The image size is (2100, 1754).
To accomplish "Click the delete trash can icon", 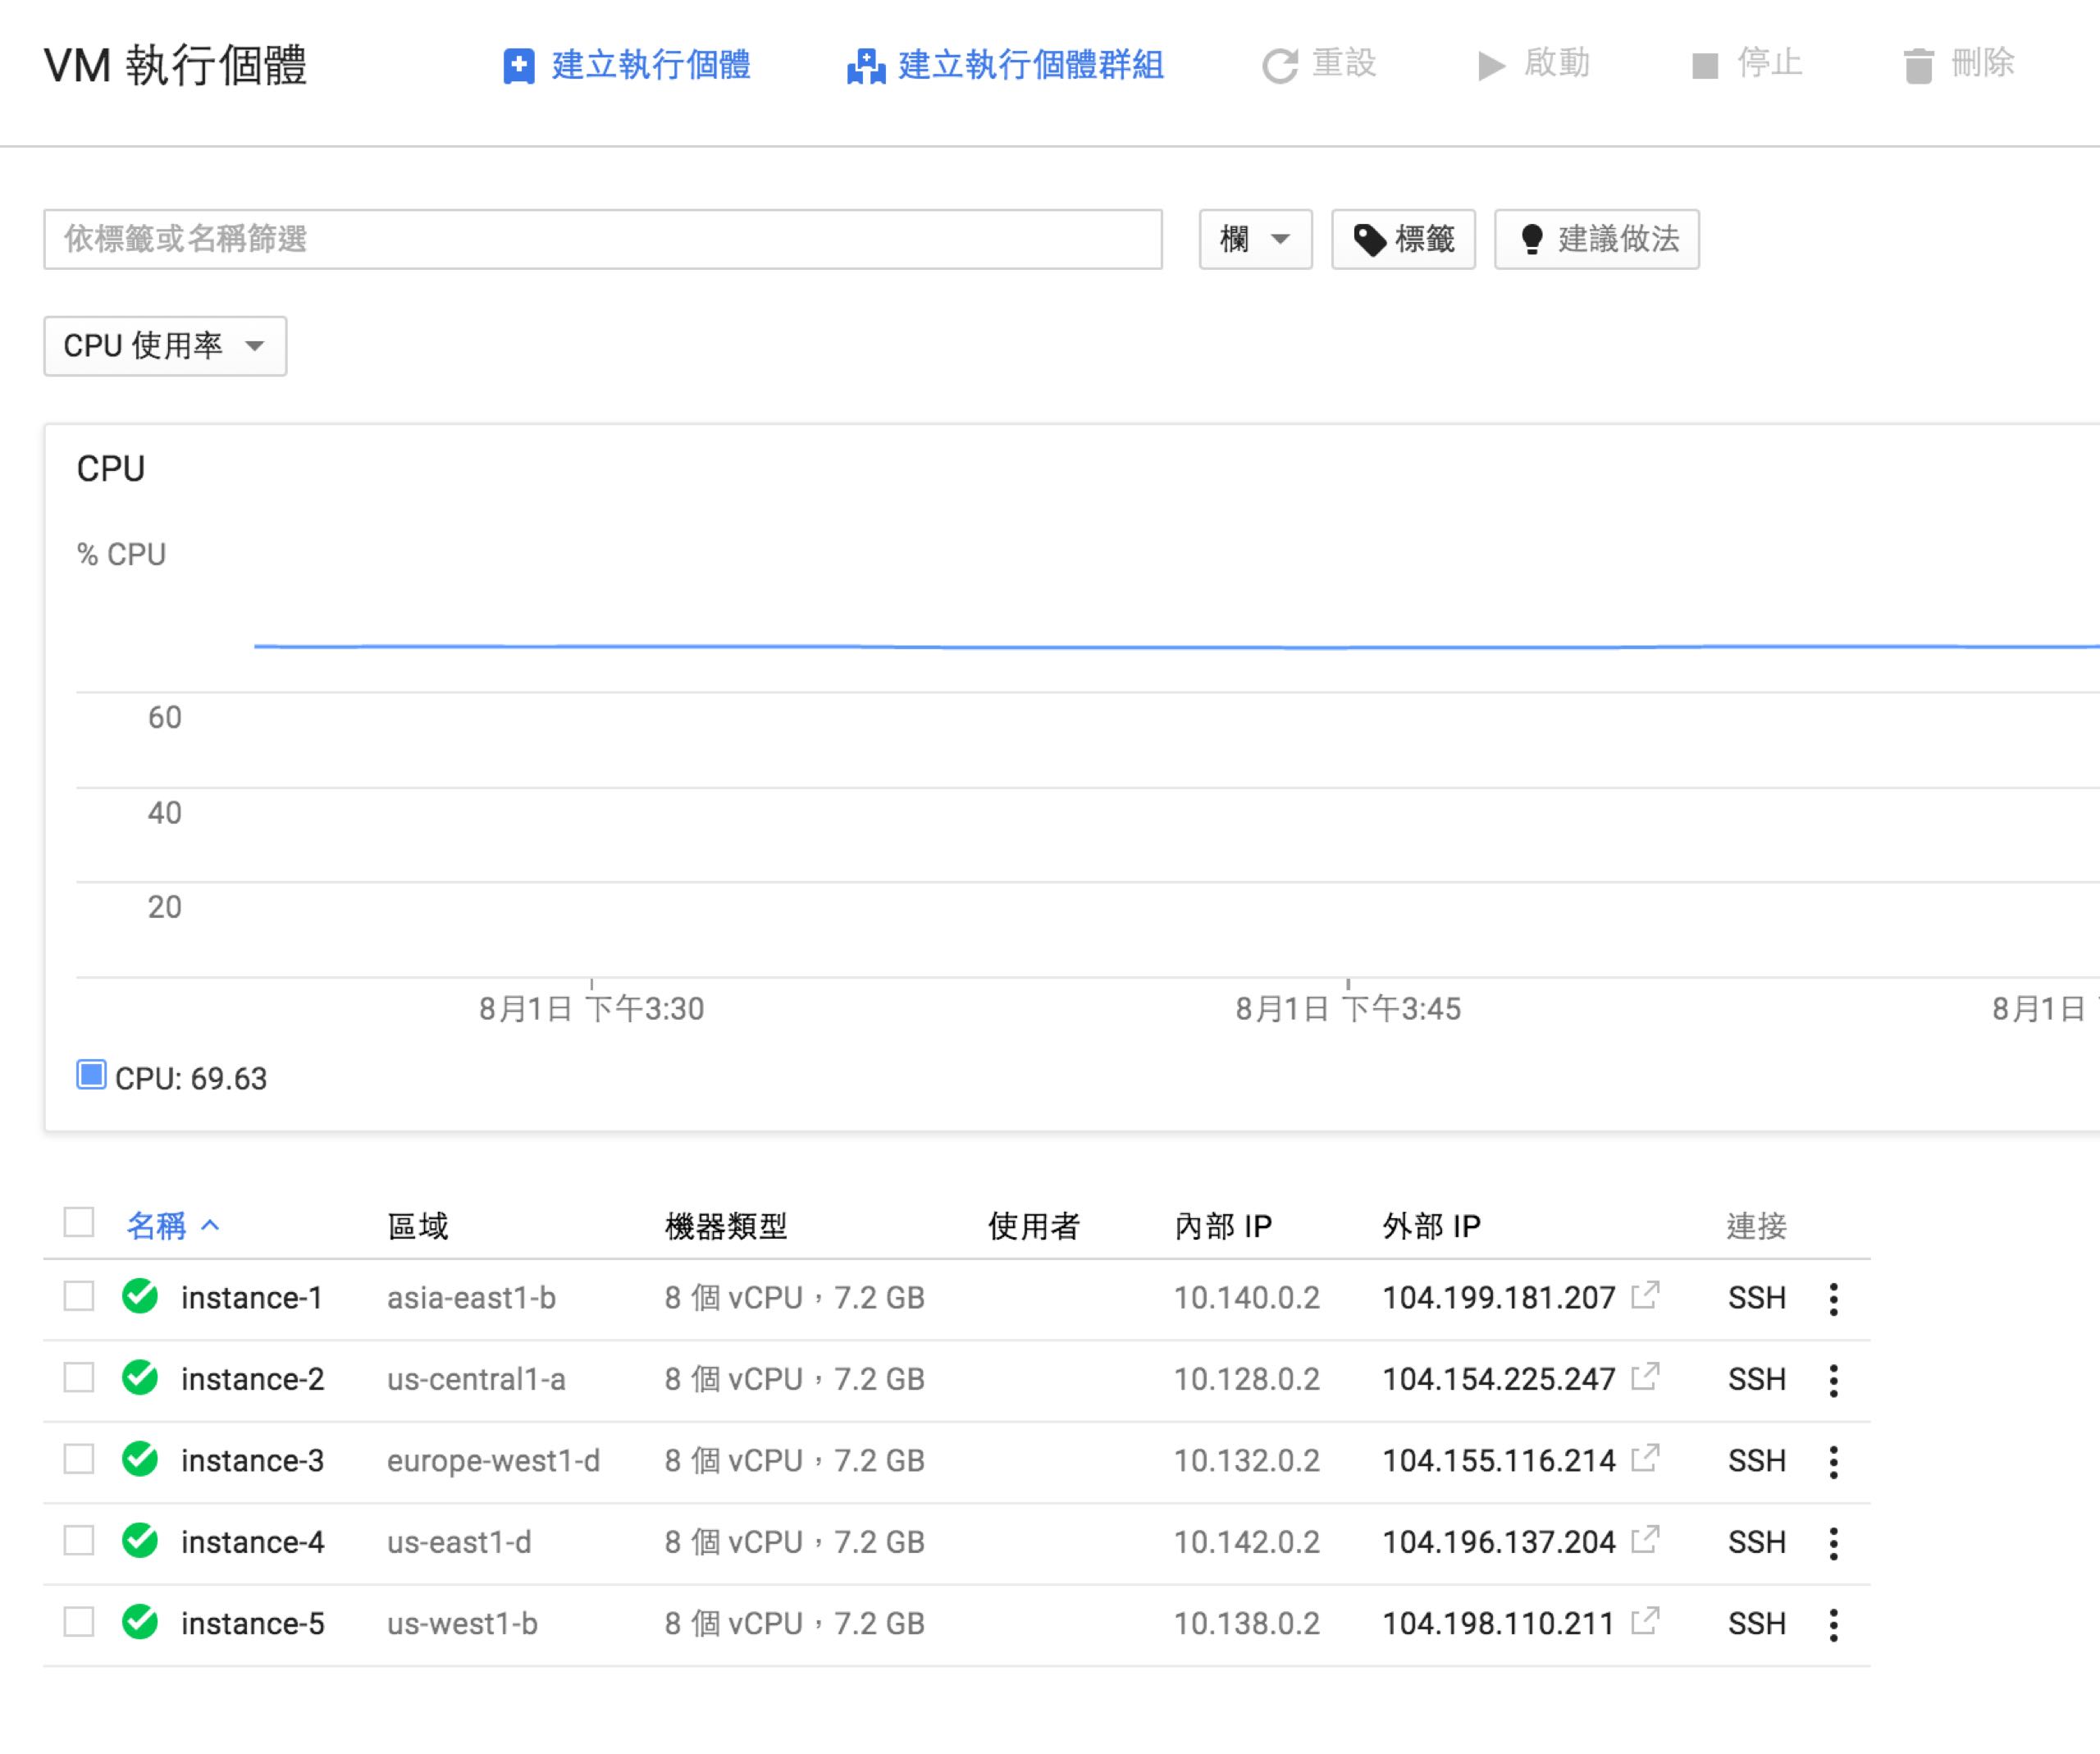I will tap(1917, 66).
